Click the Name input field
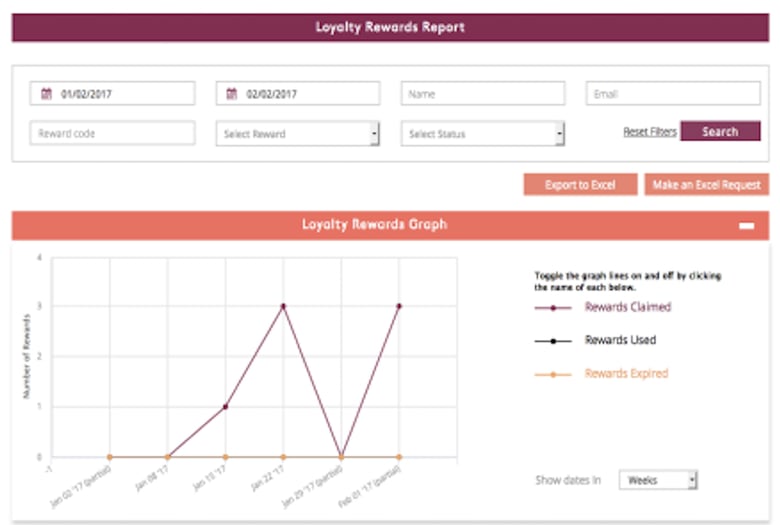This screenshot has width=780, height=525. [x=483, y=94]
